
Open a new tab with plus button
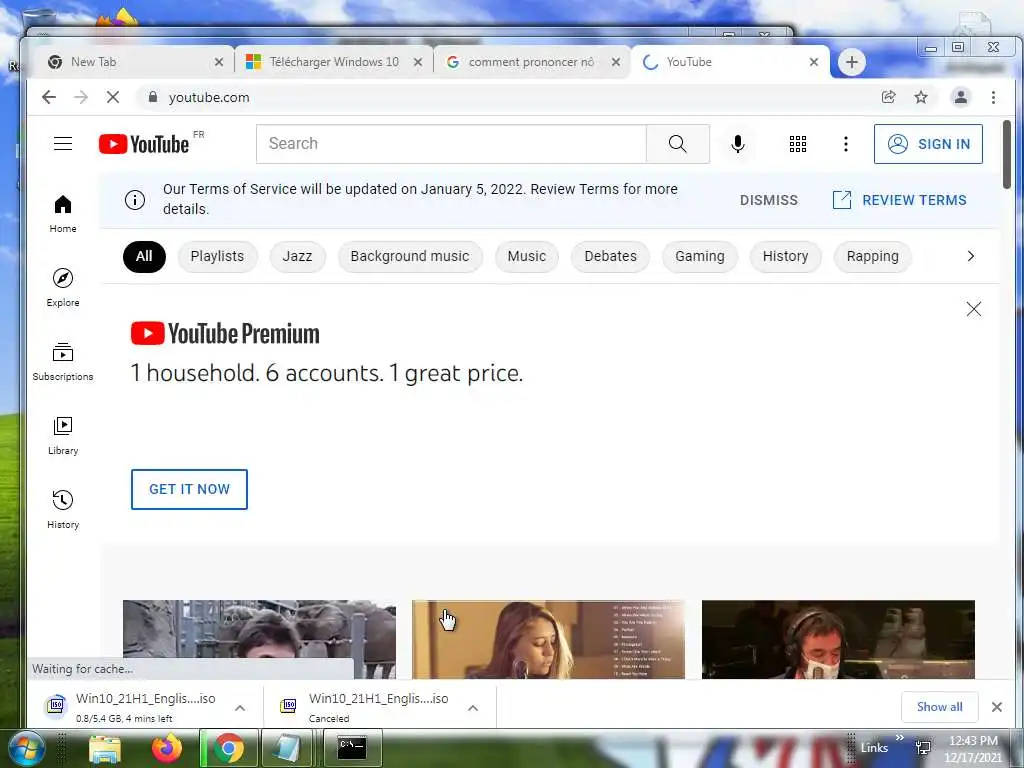pyautogui.click(x=852, y=62)
